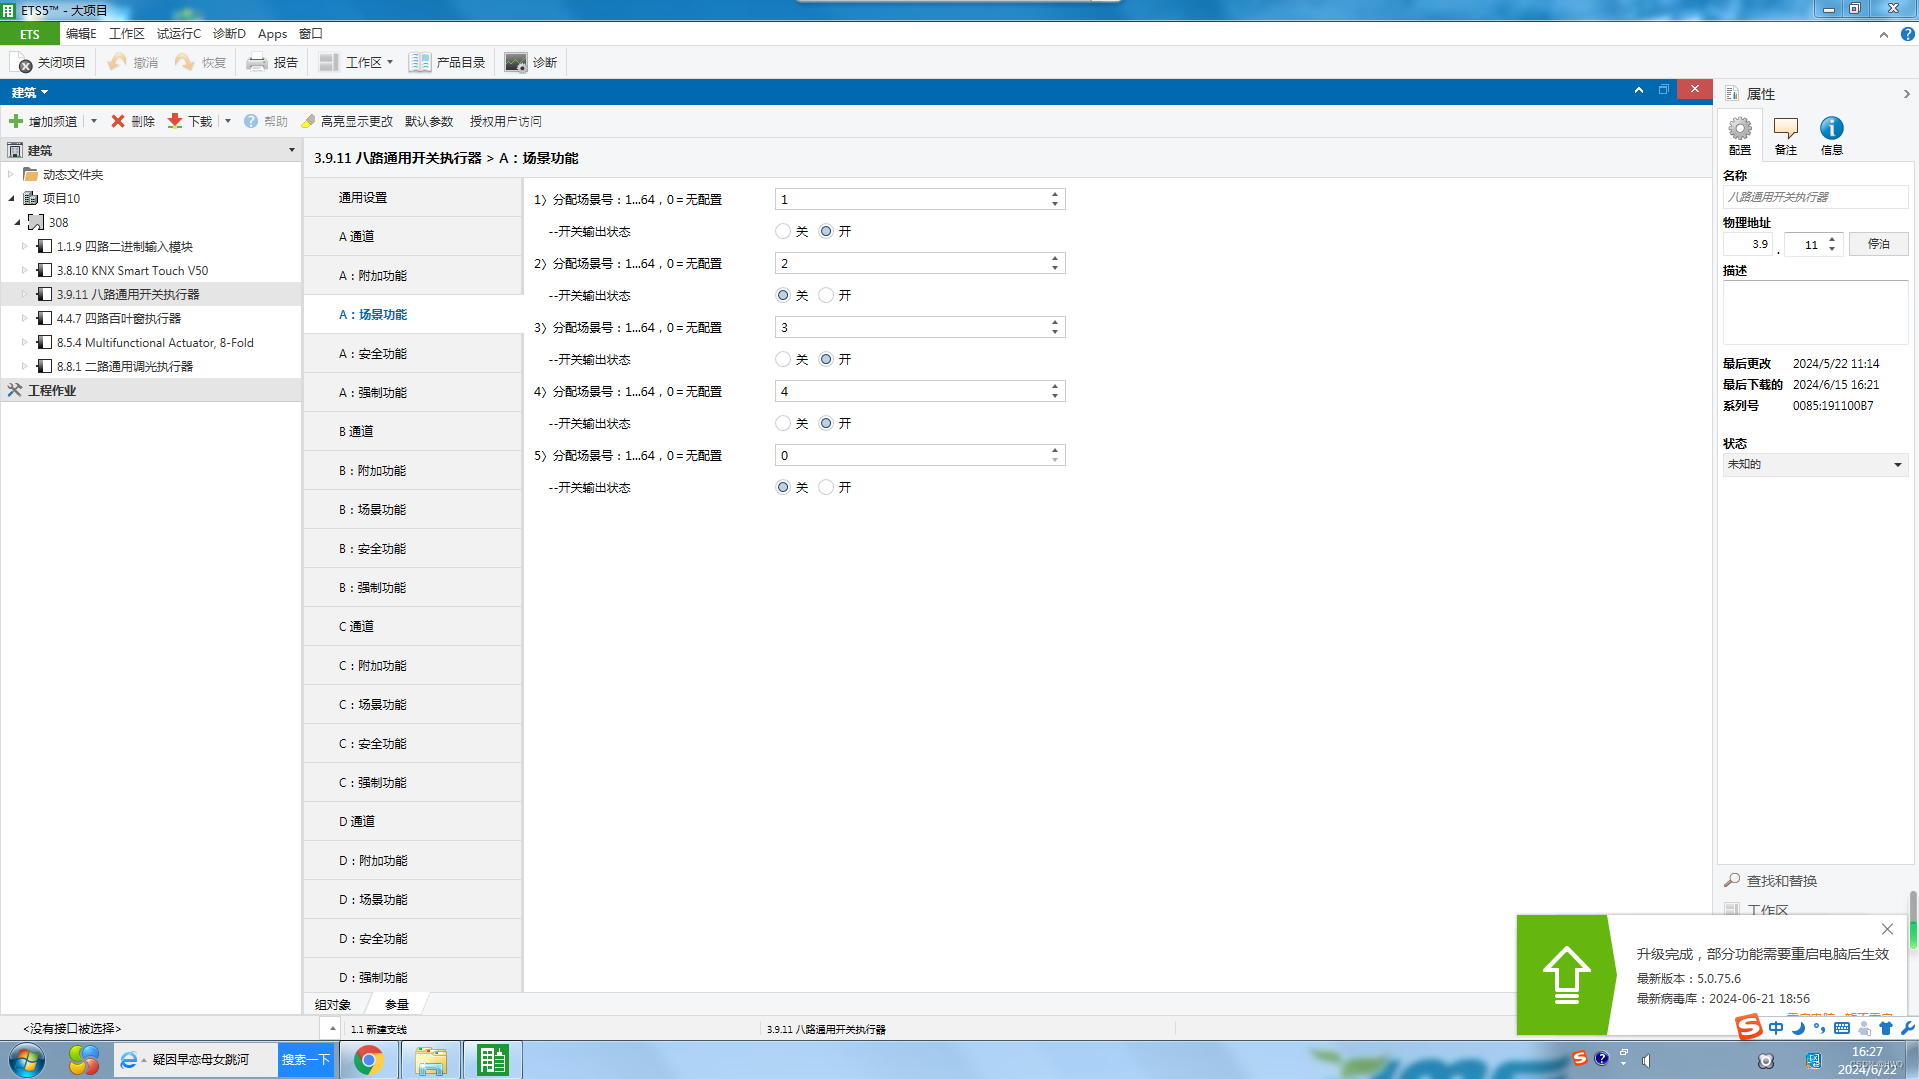Select 关 for scene 4 output state
The image size is (1919, 1079).
(783, 423)
